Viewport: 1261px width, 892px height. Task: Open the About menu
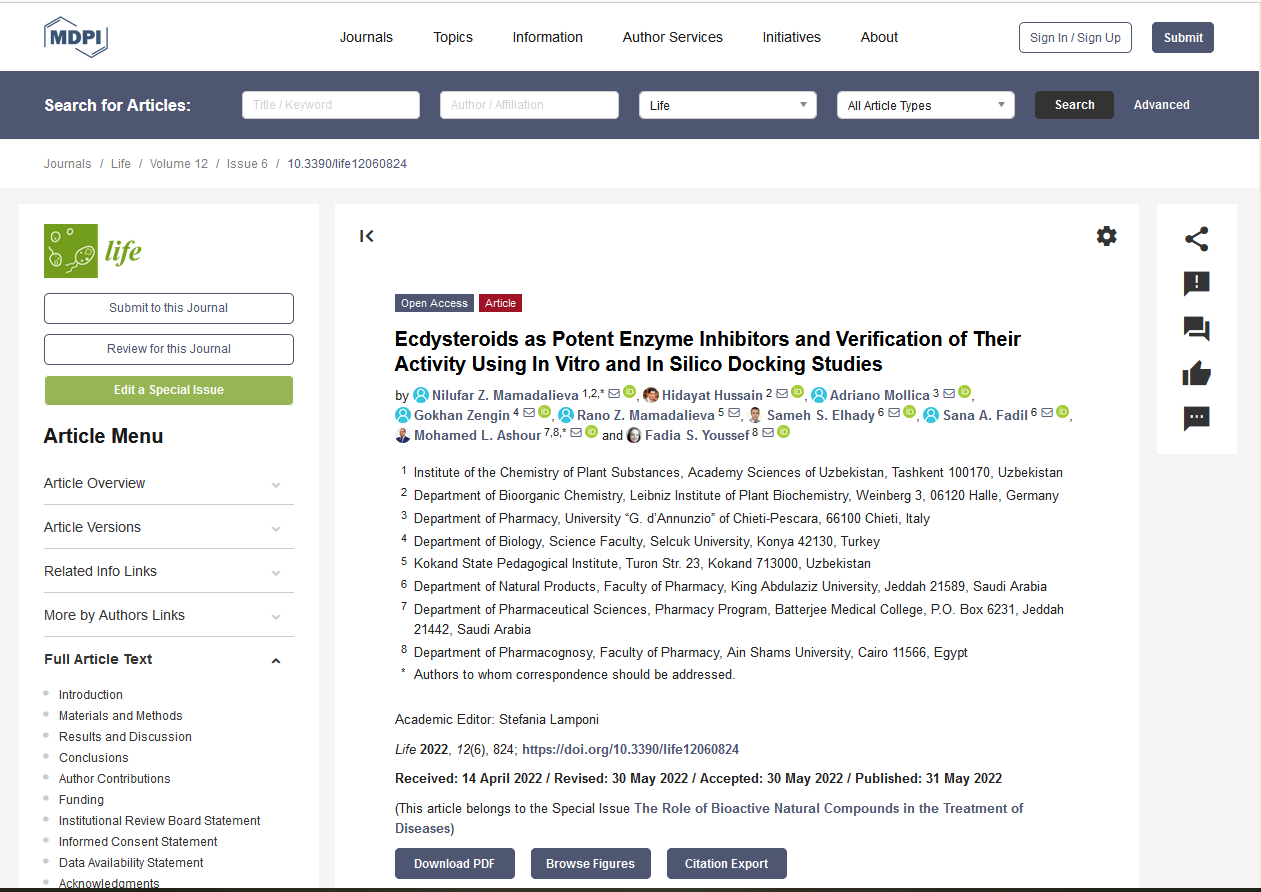[x=879, y=37]
